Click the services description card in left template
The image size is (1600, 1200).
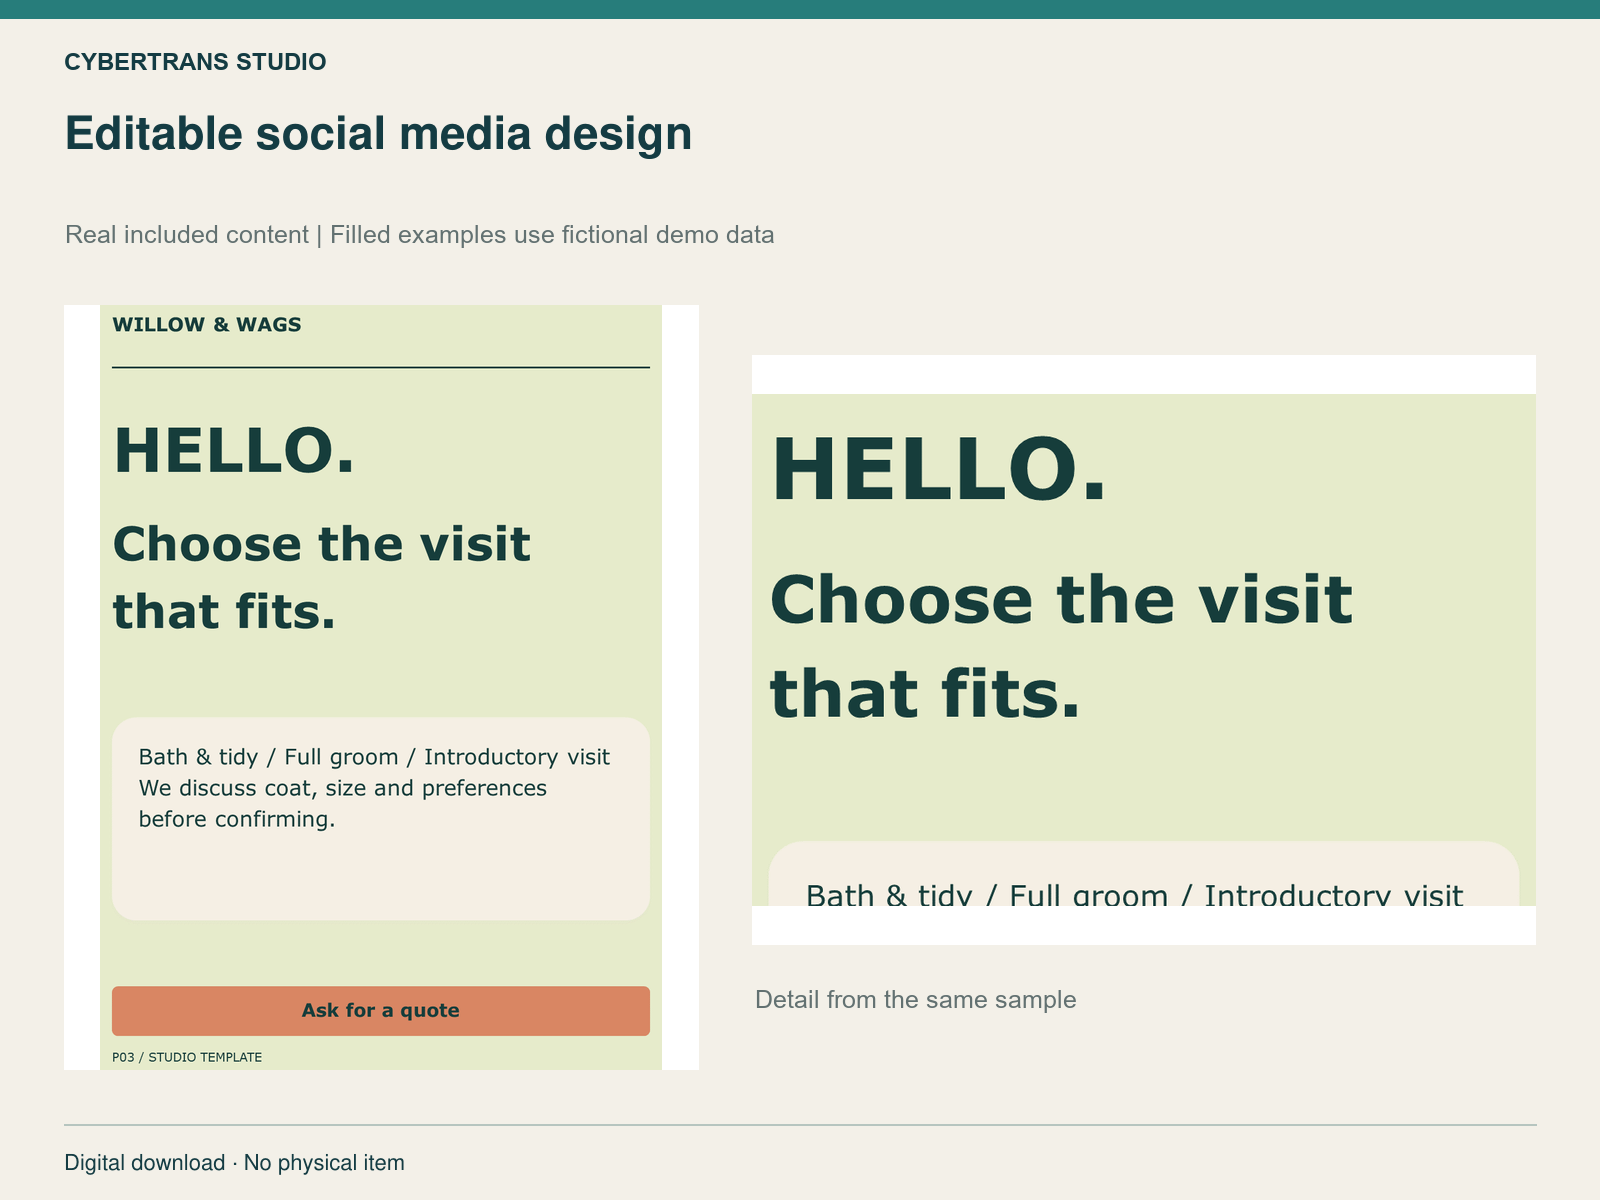point(381,819)
